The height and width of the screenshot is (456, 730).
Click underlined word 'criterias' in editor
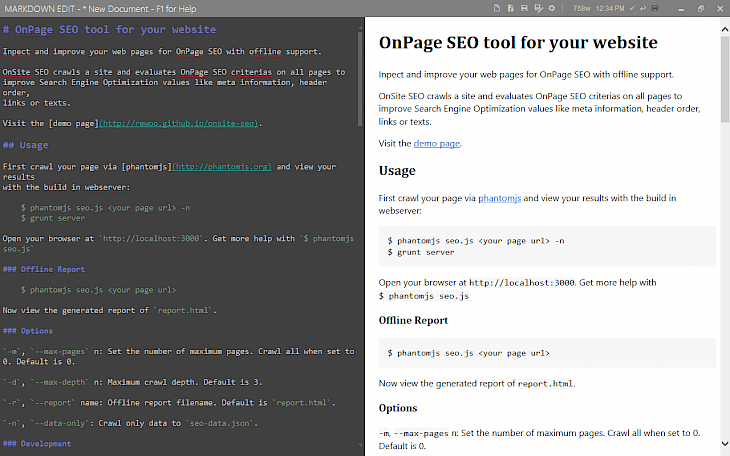click(x=251, y=72)
